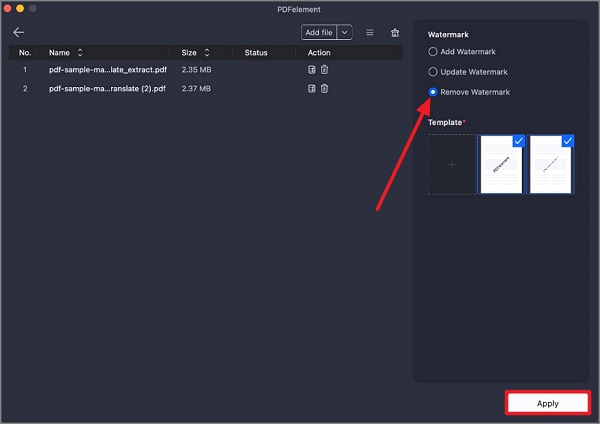This screenshot has height=424, width=600.
Task: Uncheck the first template's blue checkmark
Action: [518, 141]
